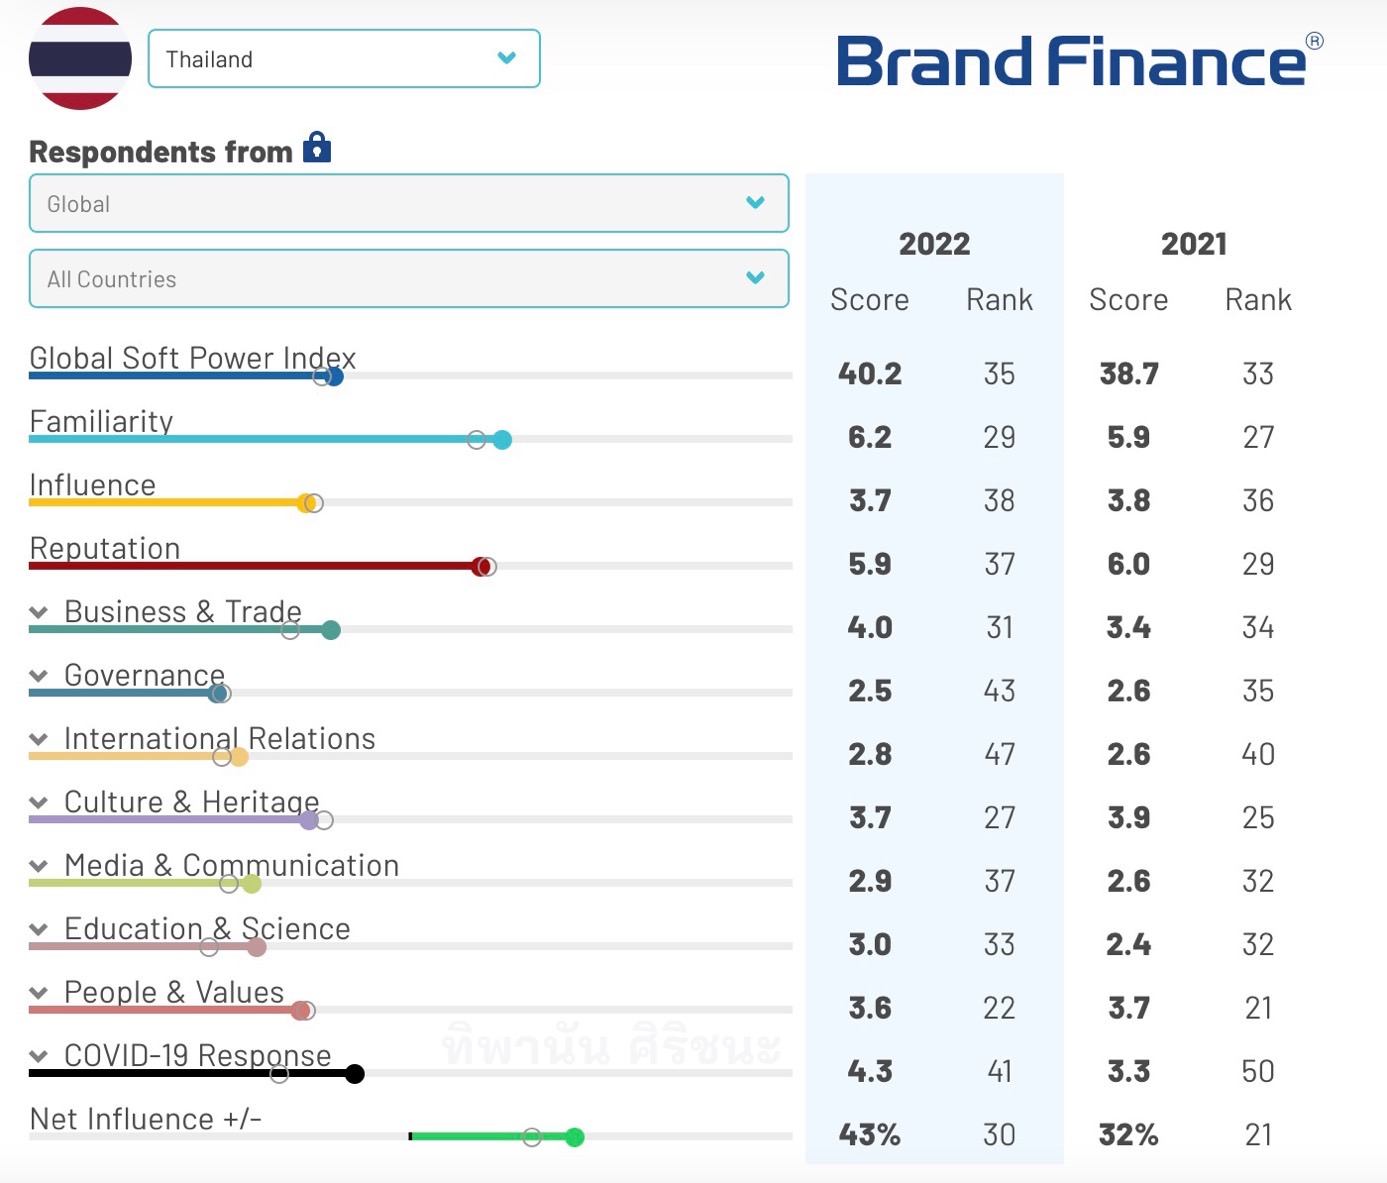
Task: Click the Global Soft Power Index label
Action: tap(192, 358)
